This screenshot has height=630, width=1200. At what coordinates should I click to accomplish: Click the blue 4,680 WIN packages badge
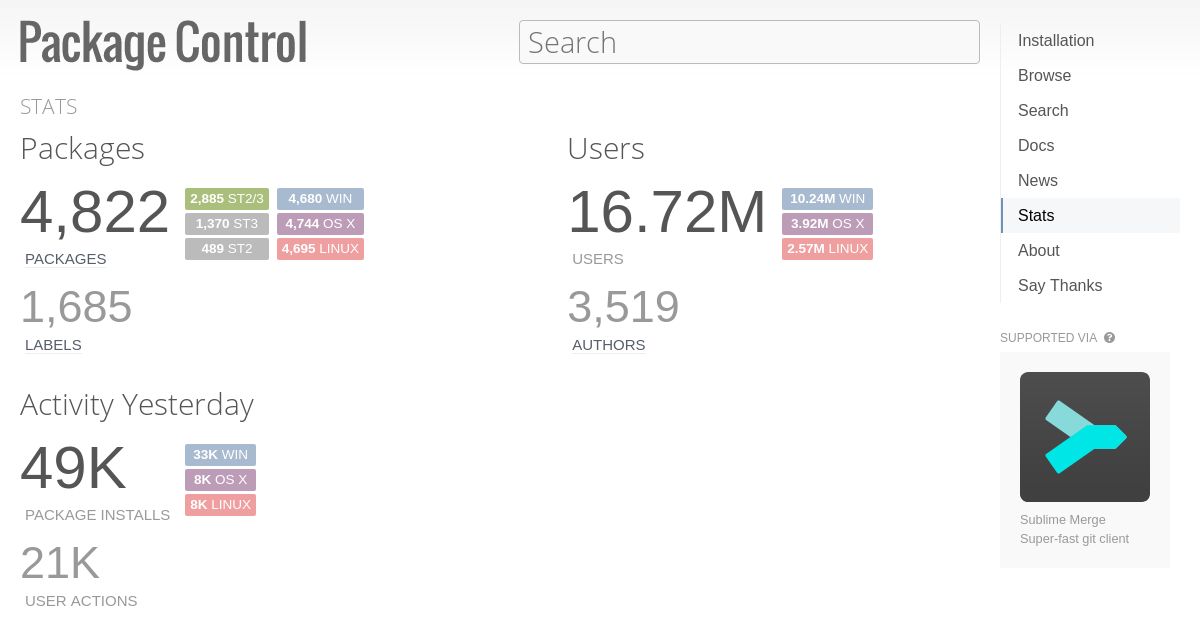(x=320, y=199)
